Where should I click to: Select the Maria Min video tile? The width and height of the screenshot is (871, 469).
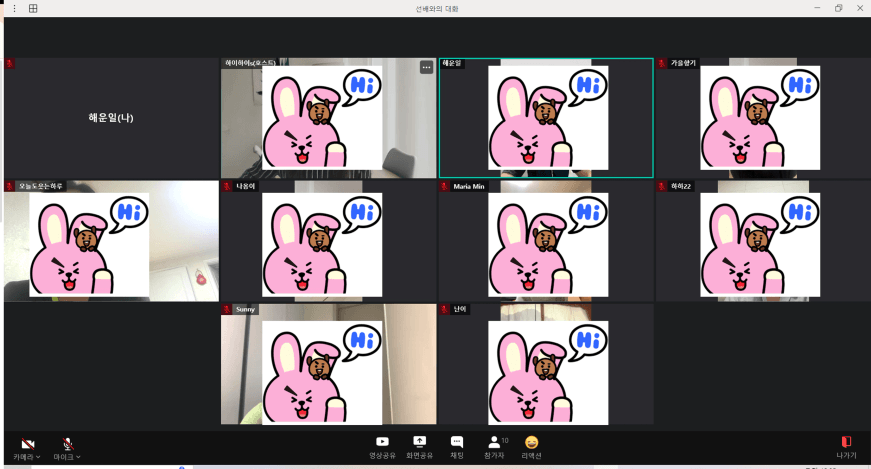click(x=546, y=241)
